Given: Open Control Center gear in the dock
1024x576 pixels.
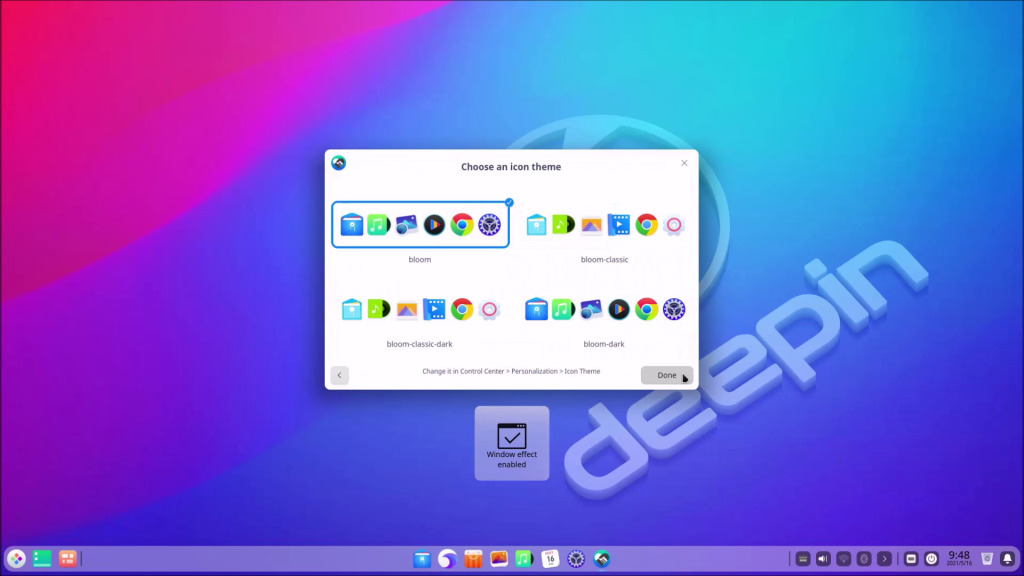Looking at the screenshot, I should (575, 559).
